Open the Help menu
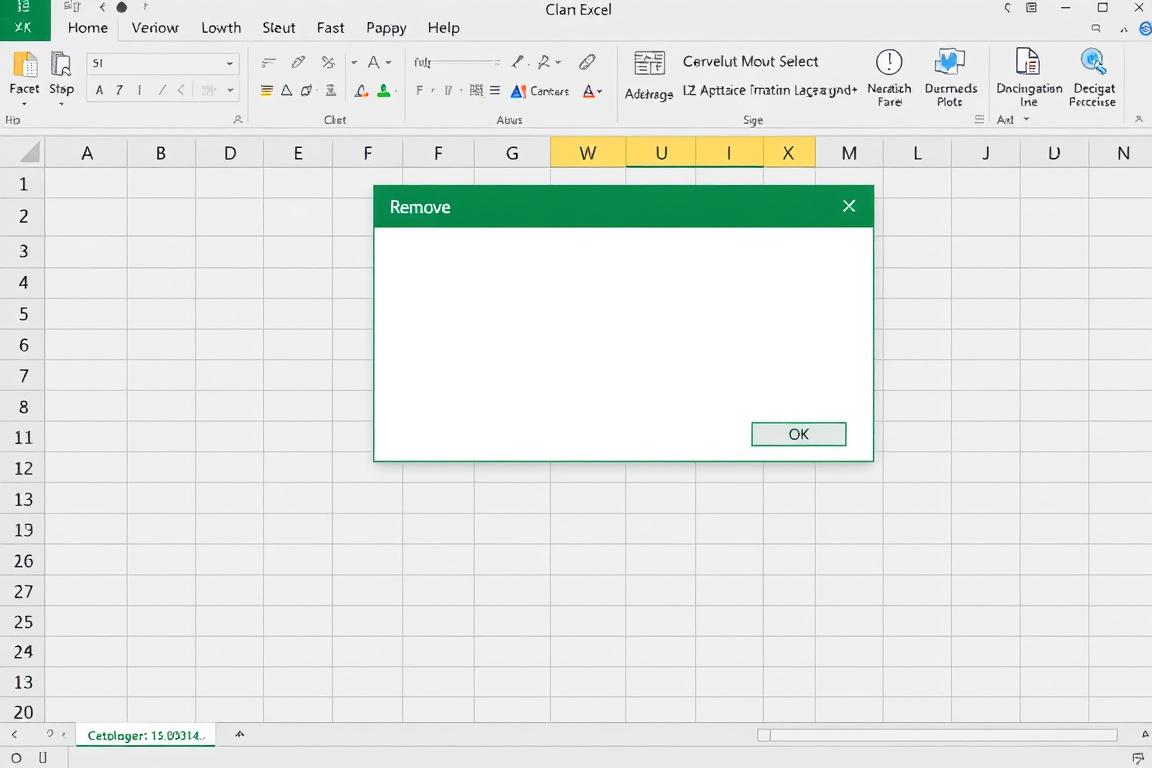The image size is (1152, 768). 443,27
